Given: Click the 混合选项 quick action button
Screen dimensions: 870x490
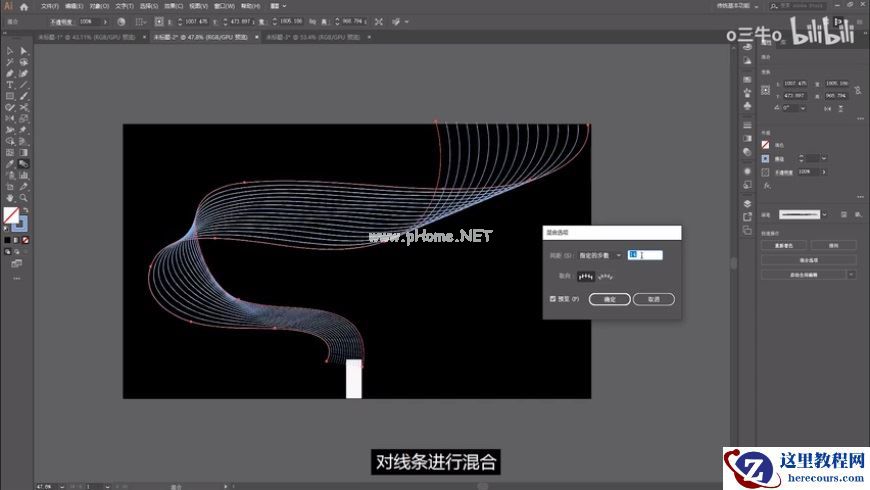Looking at the screenshot, I should coord(808,260).
